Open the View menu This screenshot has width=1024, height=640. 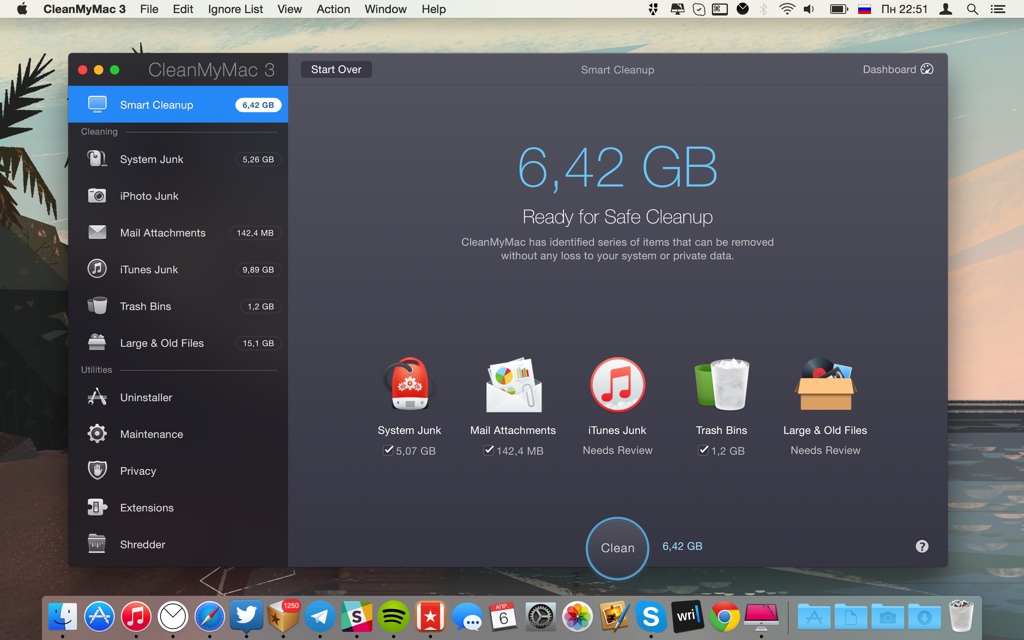click(289, 9)
